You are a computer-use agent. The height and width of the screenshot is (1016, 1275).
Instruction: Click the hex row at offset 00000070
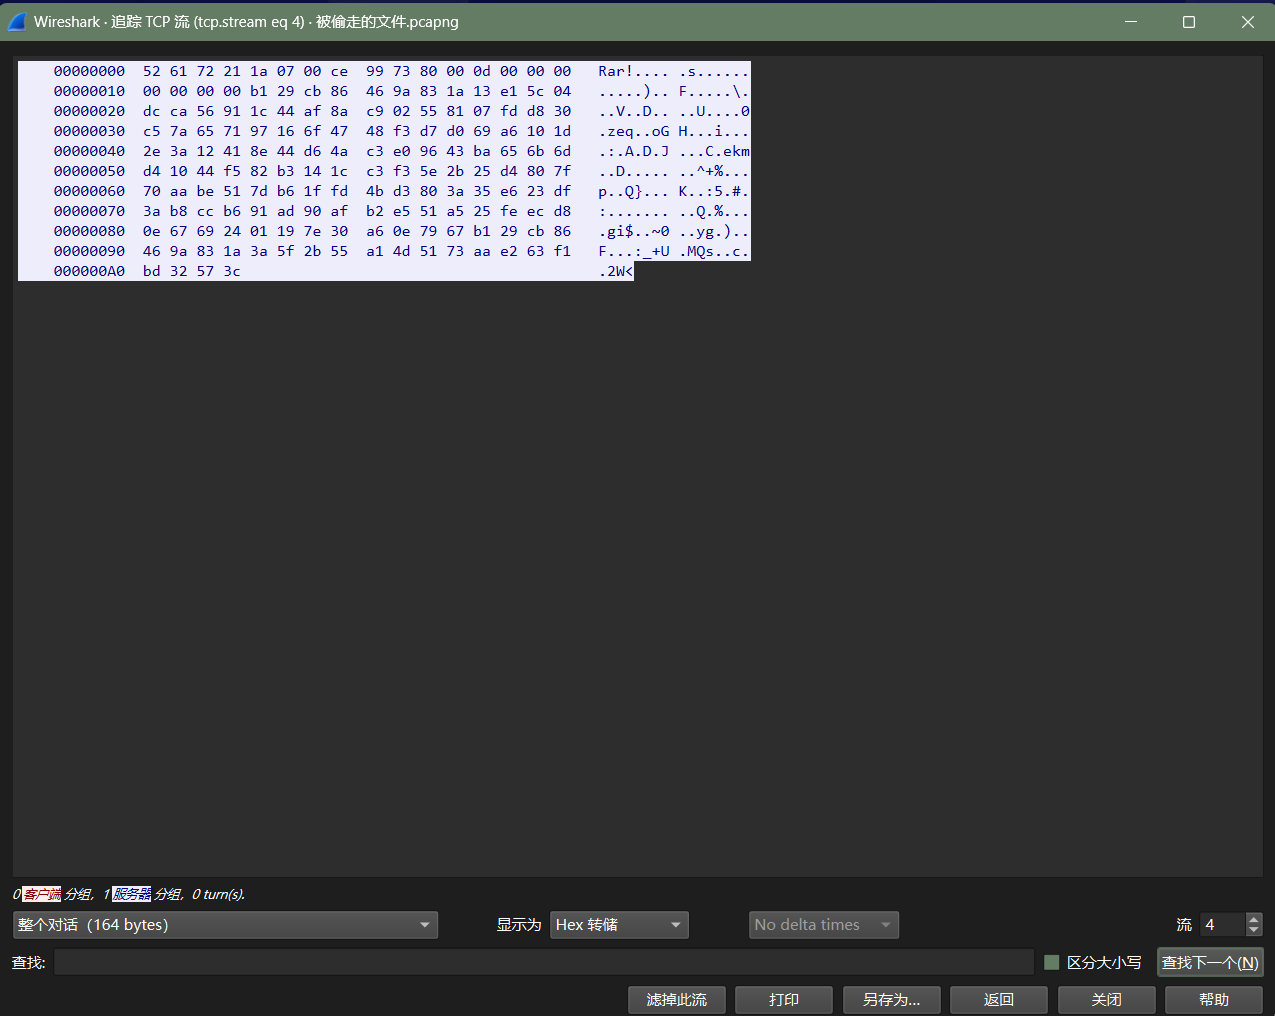click(x=384, y=211)
